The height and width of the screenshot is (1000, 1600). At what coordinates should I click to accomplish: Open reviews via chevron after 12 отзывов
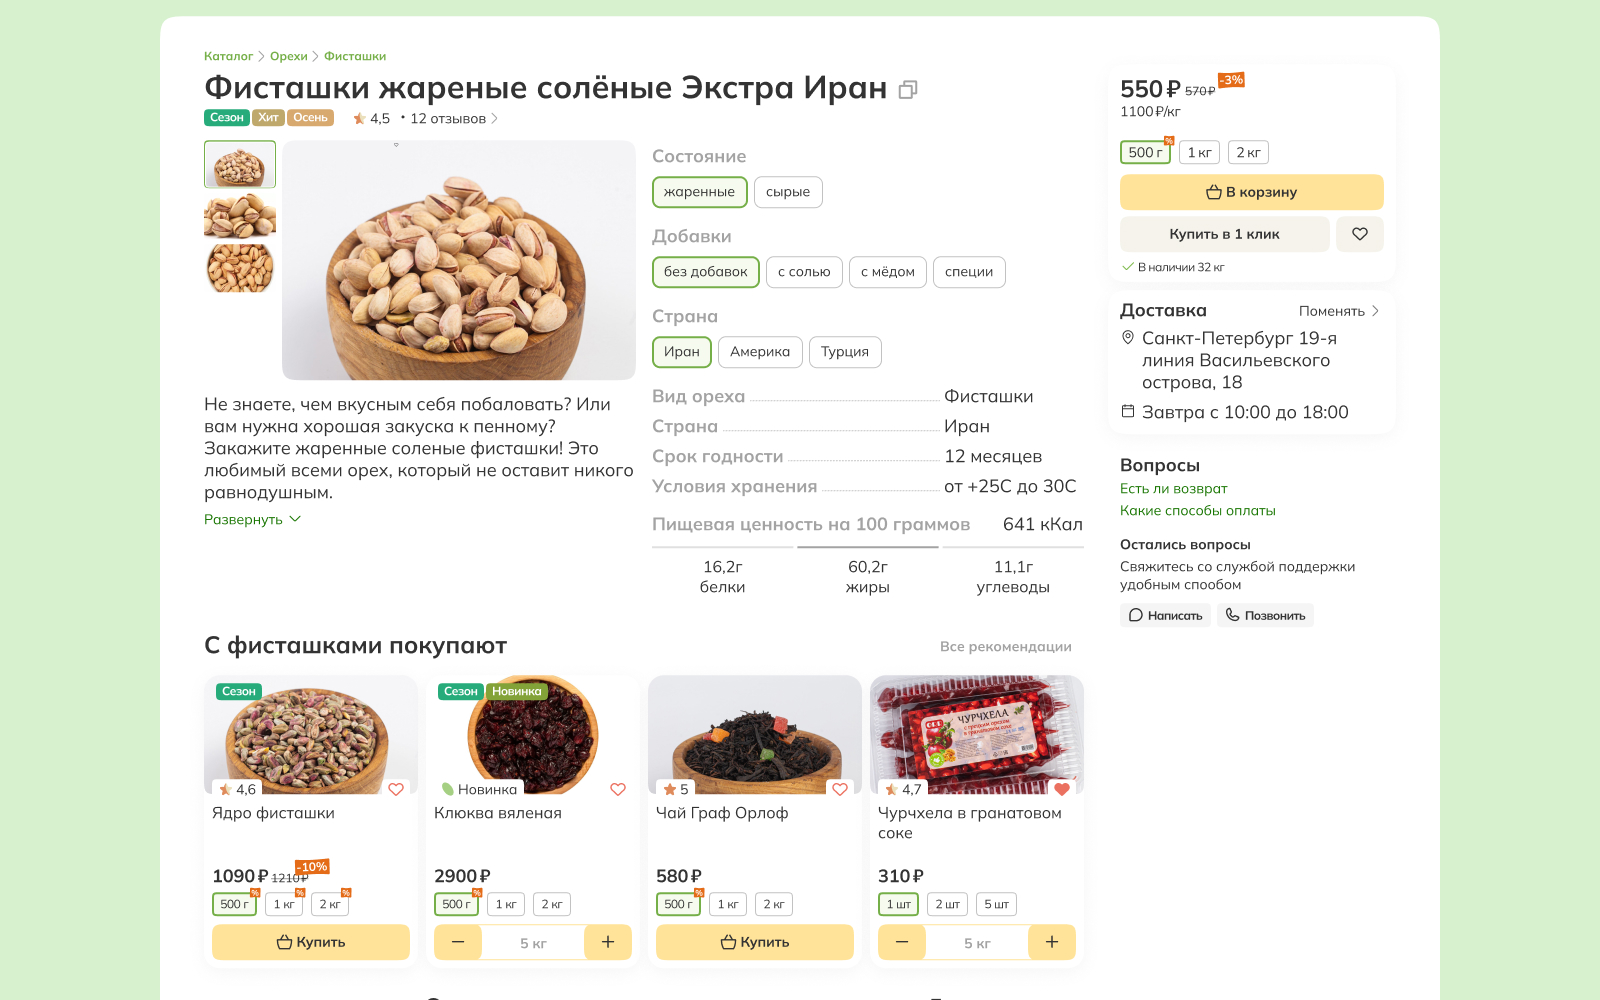click(496, 117)
